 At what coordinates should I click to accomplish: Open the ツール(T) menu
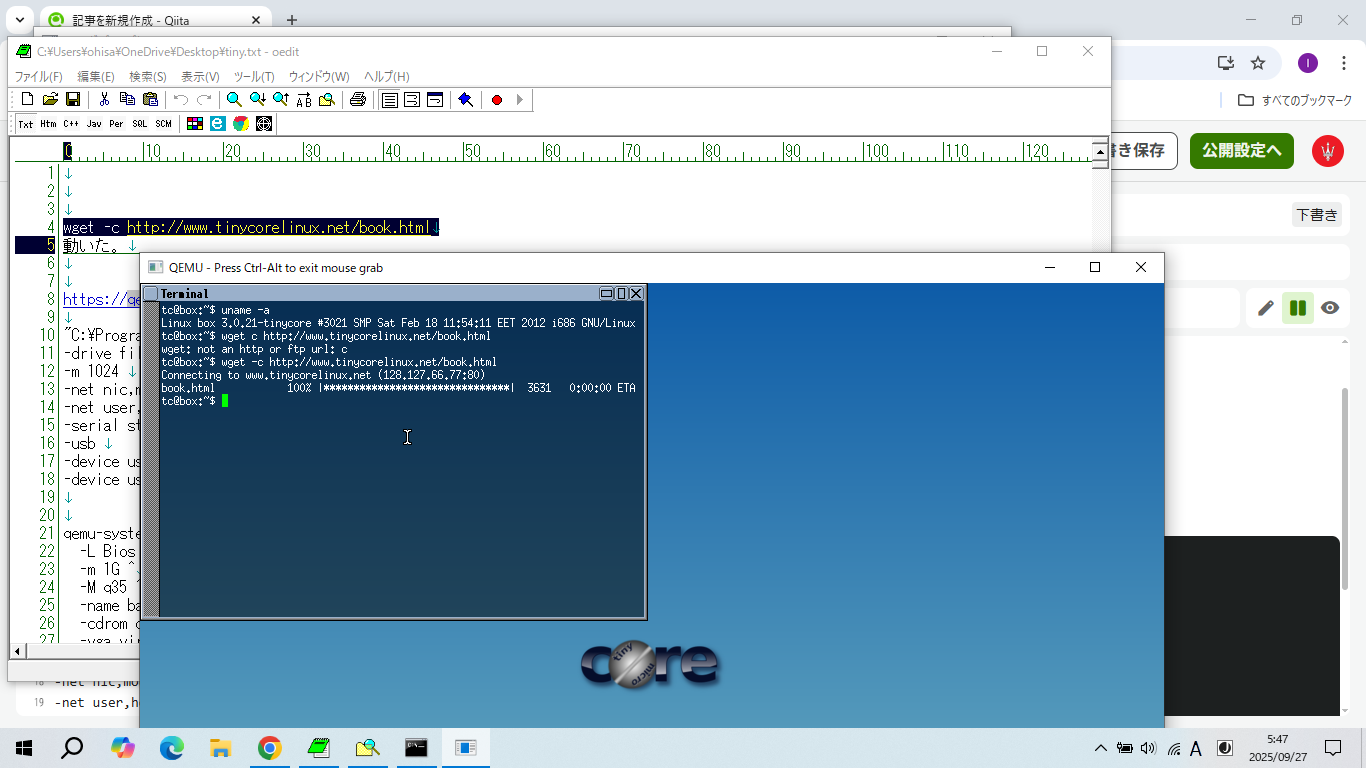point(254,77)
